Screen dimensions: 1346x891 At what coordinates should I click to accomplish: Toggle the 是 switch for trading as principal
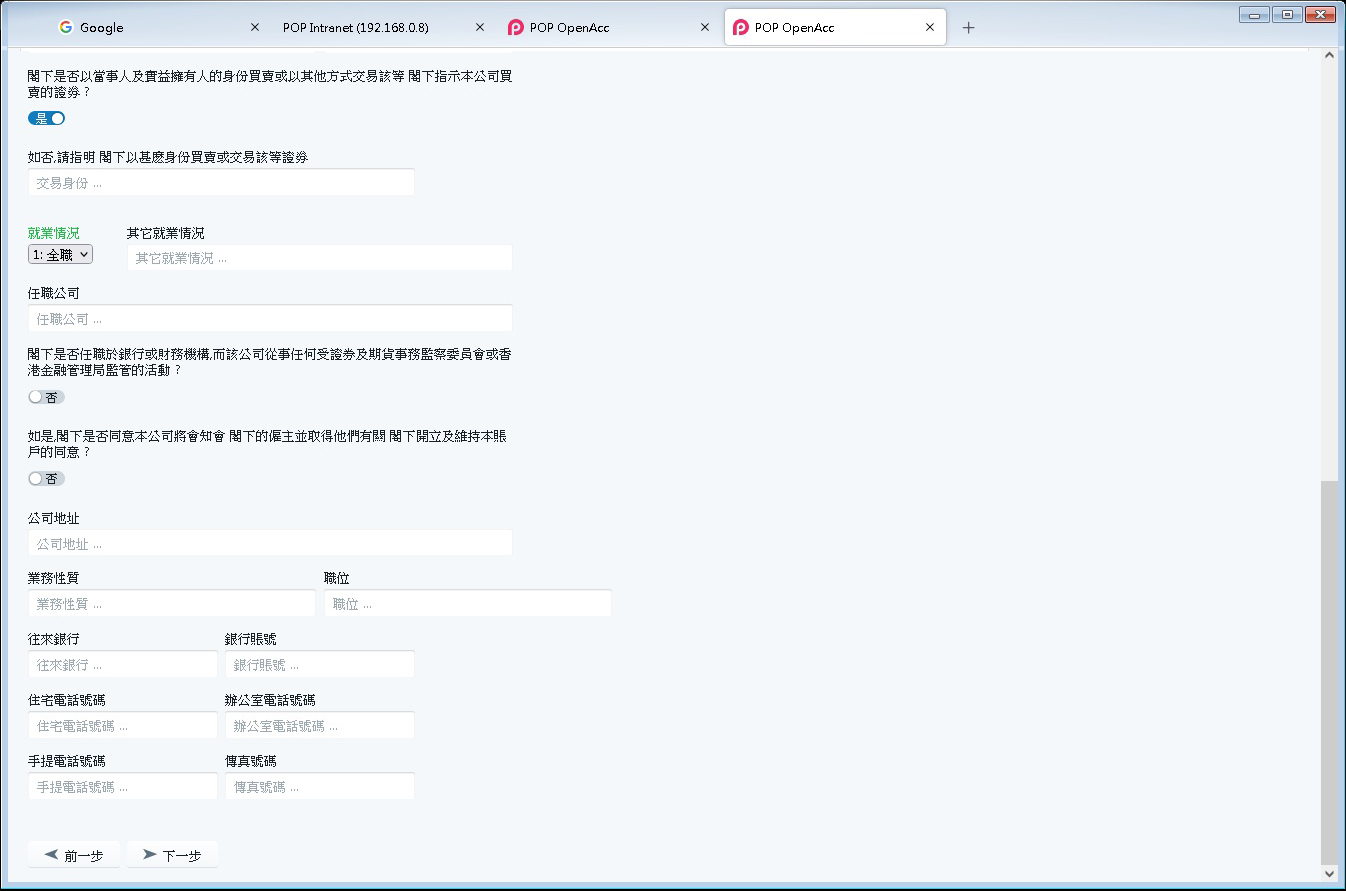(47, 118)
